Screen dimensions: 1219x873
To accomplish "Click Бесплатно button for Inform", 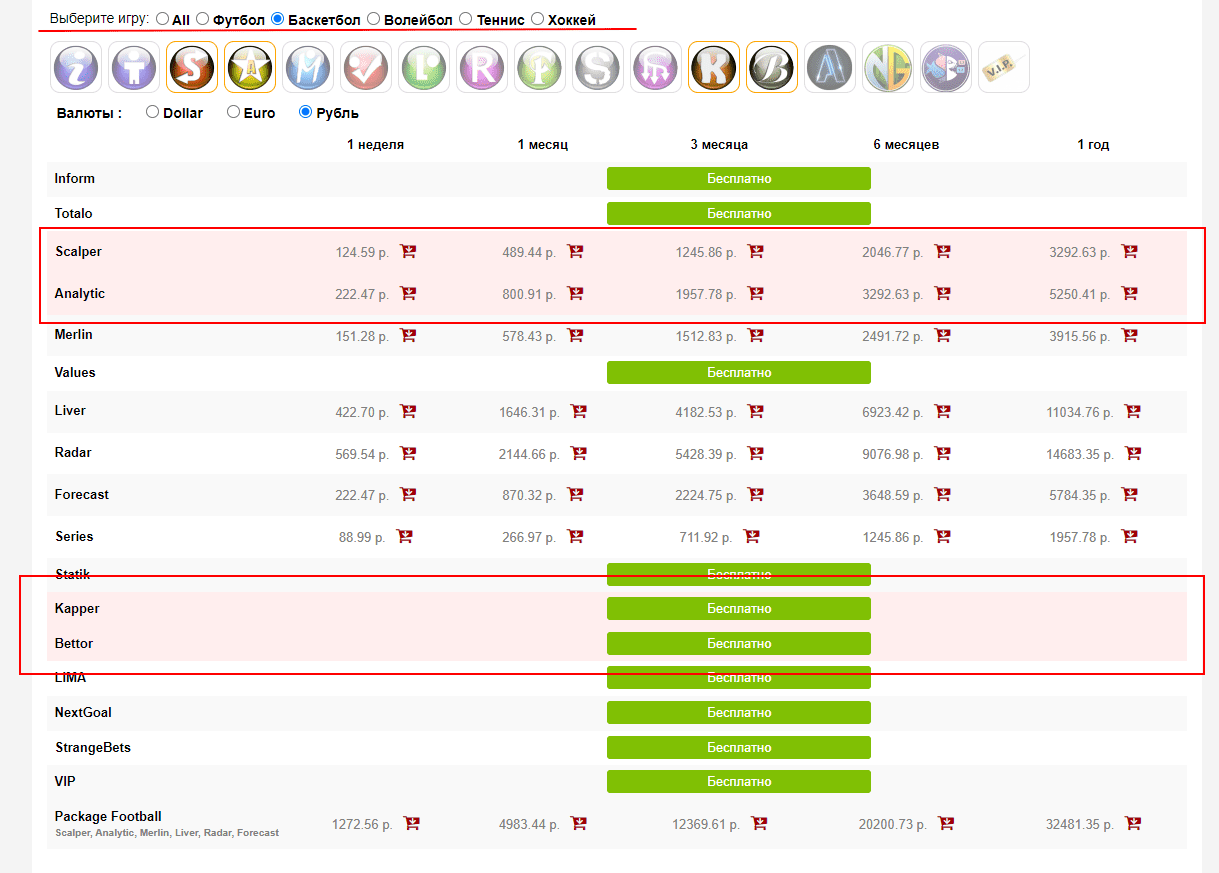I will coord(738,178).
